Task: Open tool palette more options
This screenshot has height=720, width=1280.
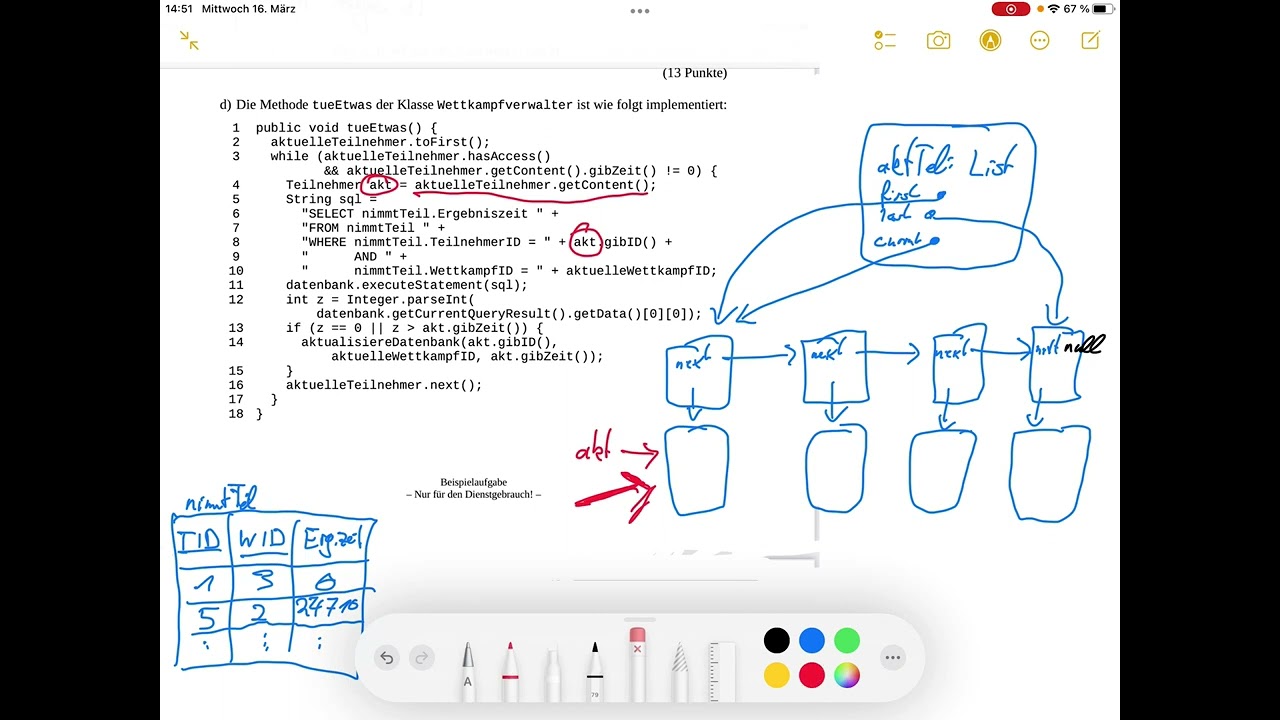Action: tap(893, 657)
